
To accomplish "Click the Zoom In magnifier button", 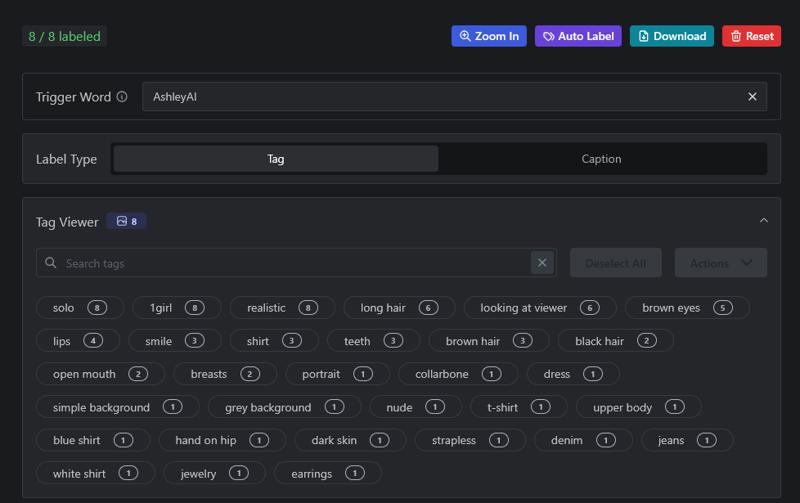I will tap(489, 36).
